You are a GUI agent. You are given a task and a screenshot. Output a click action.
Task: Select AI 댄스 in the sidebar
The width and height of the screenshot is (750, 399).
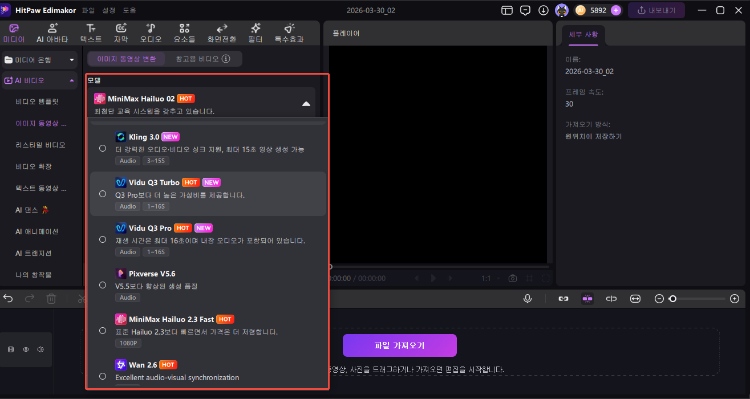pos(32,210)
